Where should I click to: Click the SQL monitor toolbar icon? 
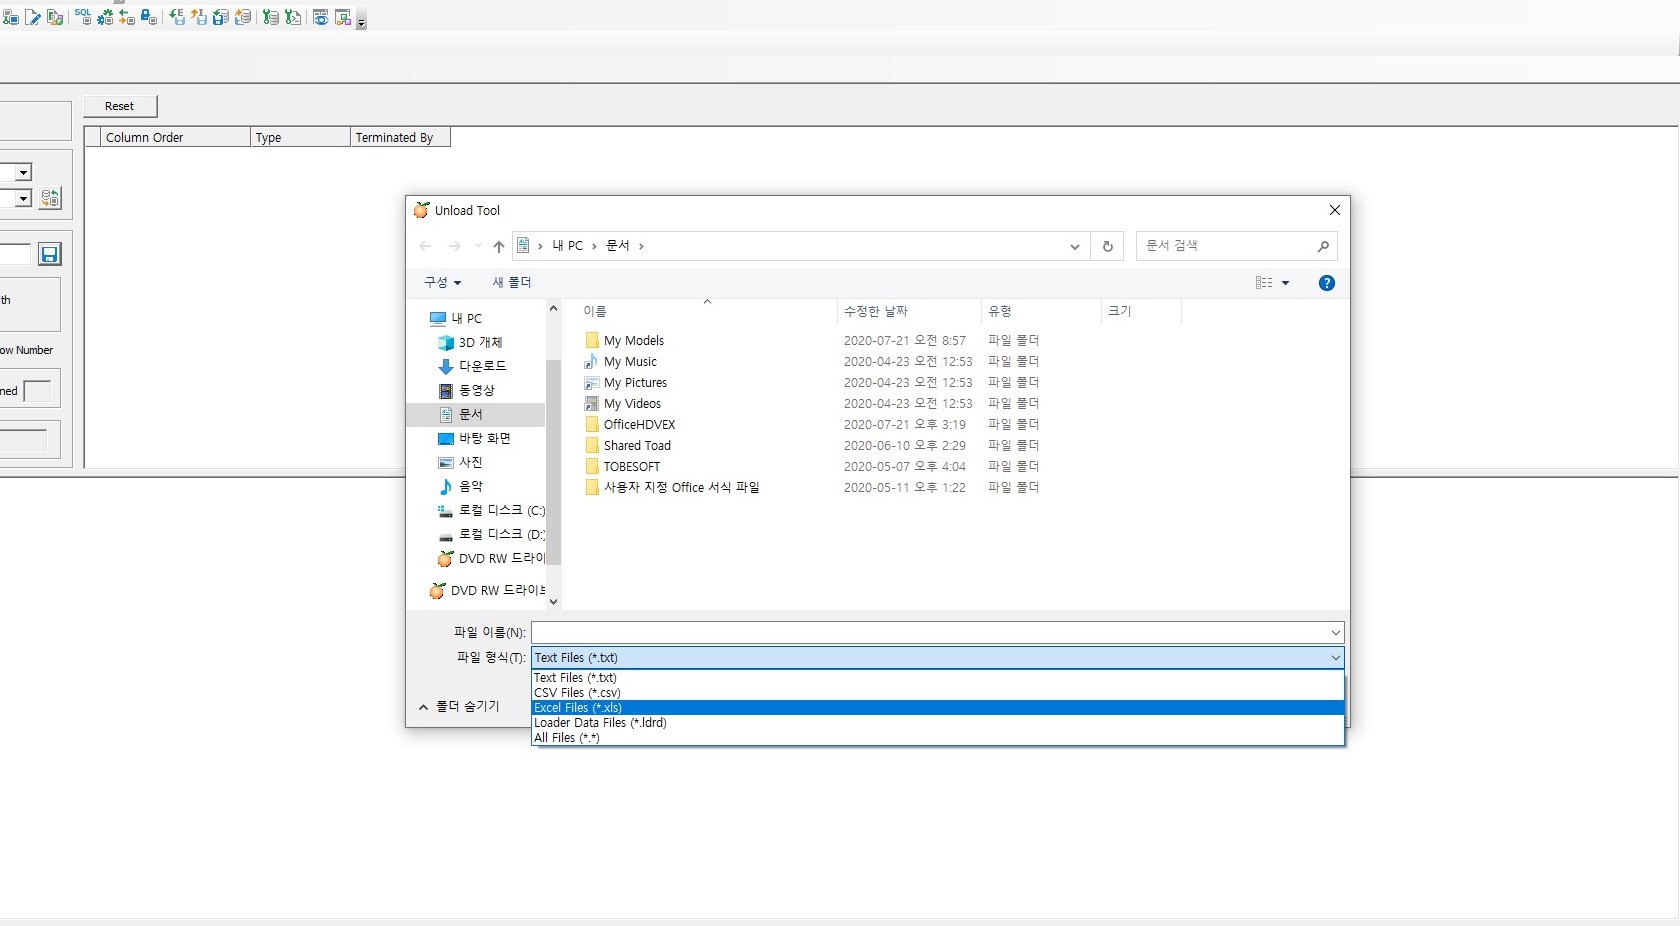(x=83, y=16)
